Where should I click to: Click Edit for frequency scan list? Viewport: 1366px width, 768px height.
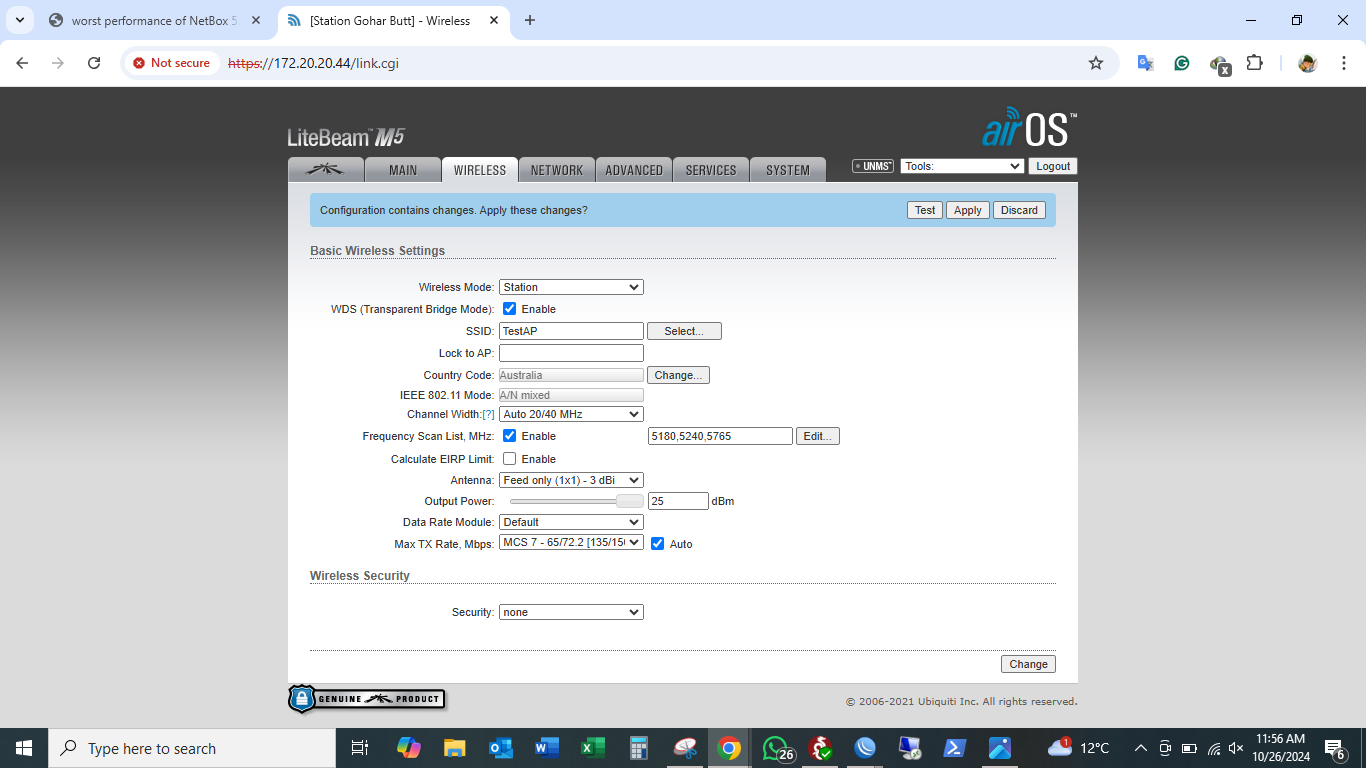pos(818,436)
